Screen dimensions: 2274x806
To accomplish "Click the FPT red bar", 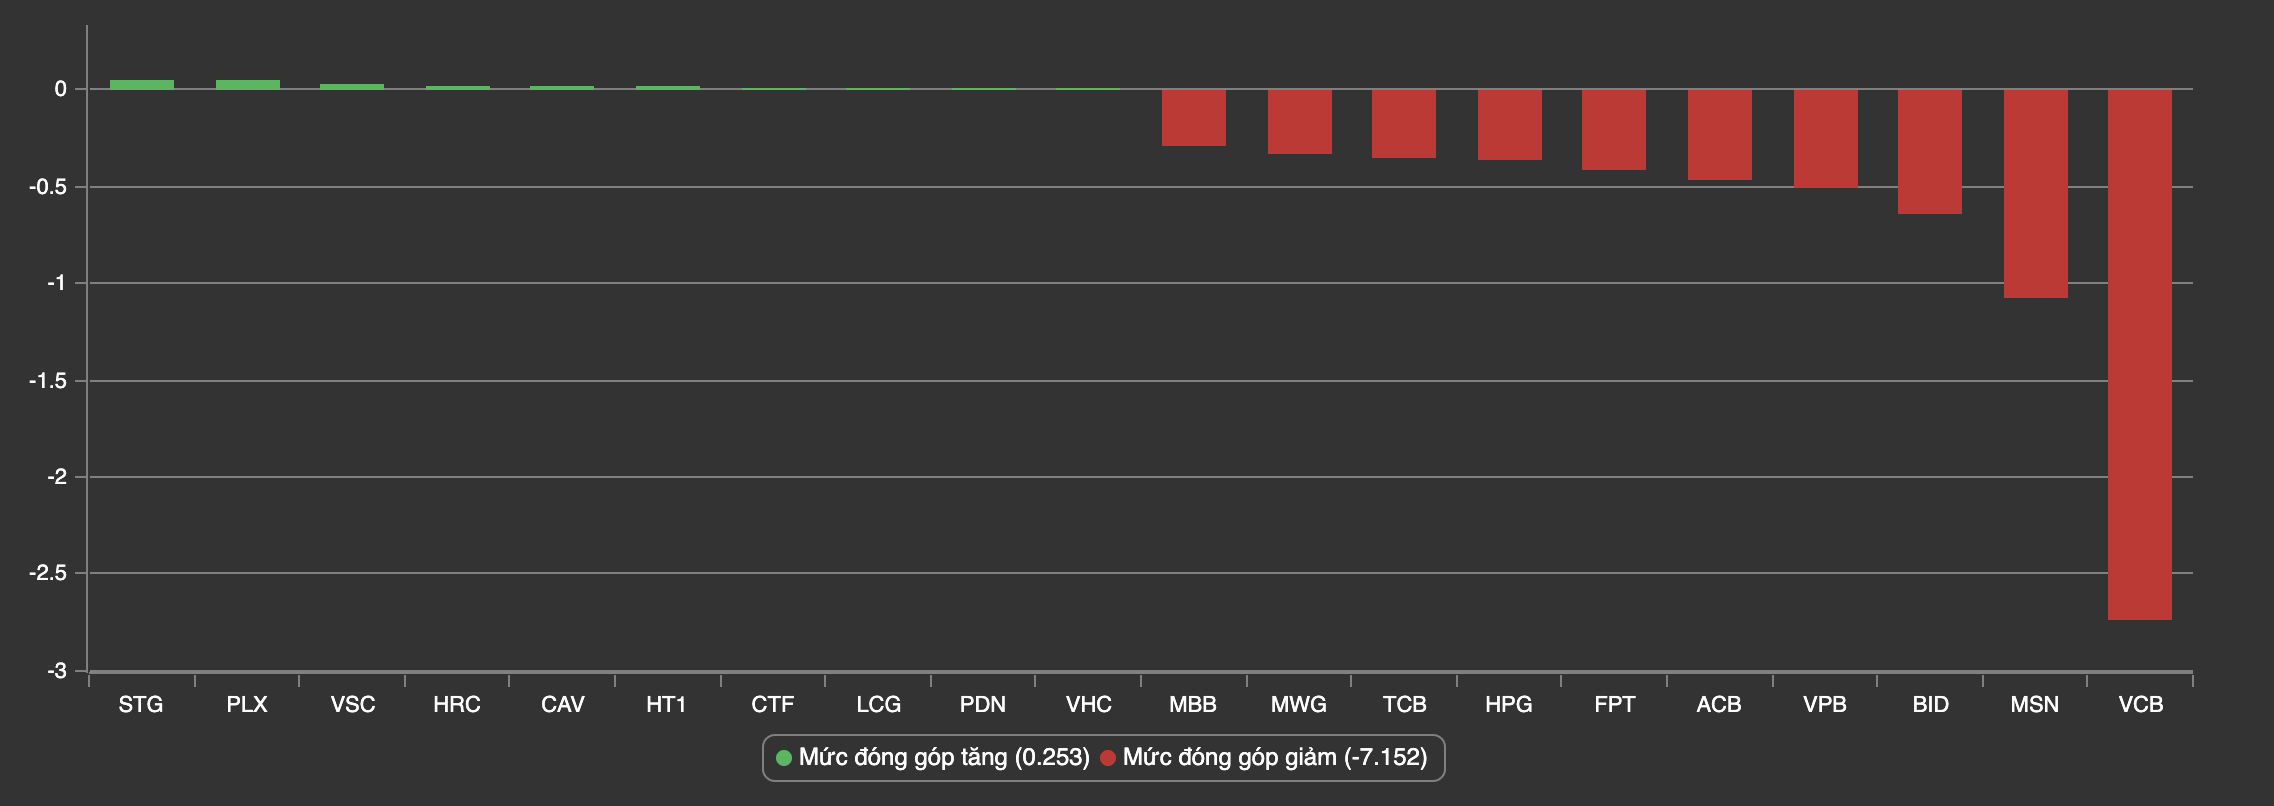I will (1613, 129).
